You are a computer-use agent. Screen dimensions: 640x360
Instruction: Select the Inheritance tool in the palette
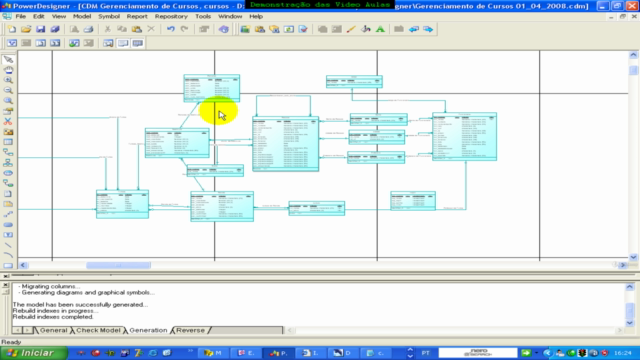click(8, 162)
